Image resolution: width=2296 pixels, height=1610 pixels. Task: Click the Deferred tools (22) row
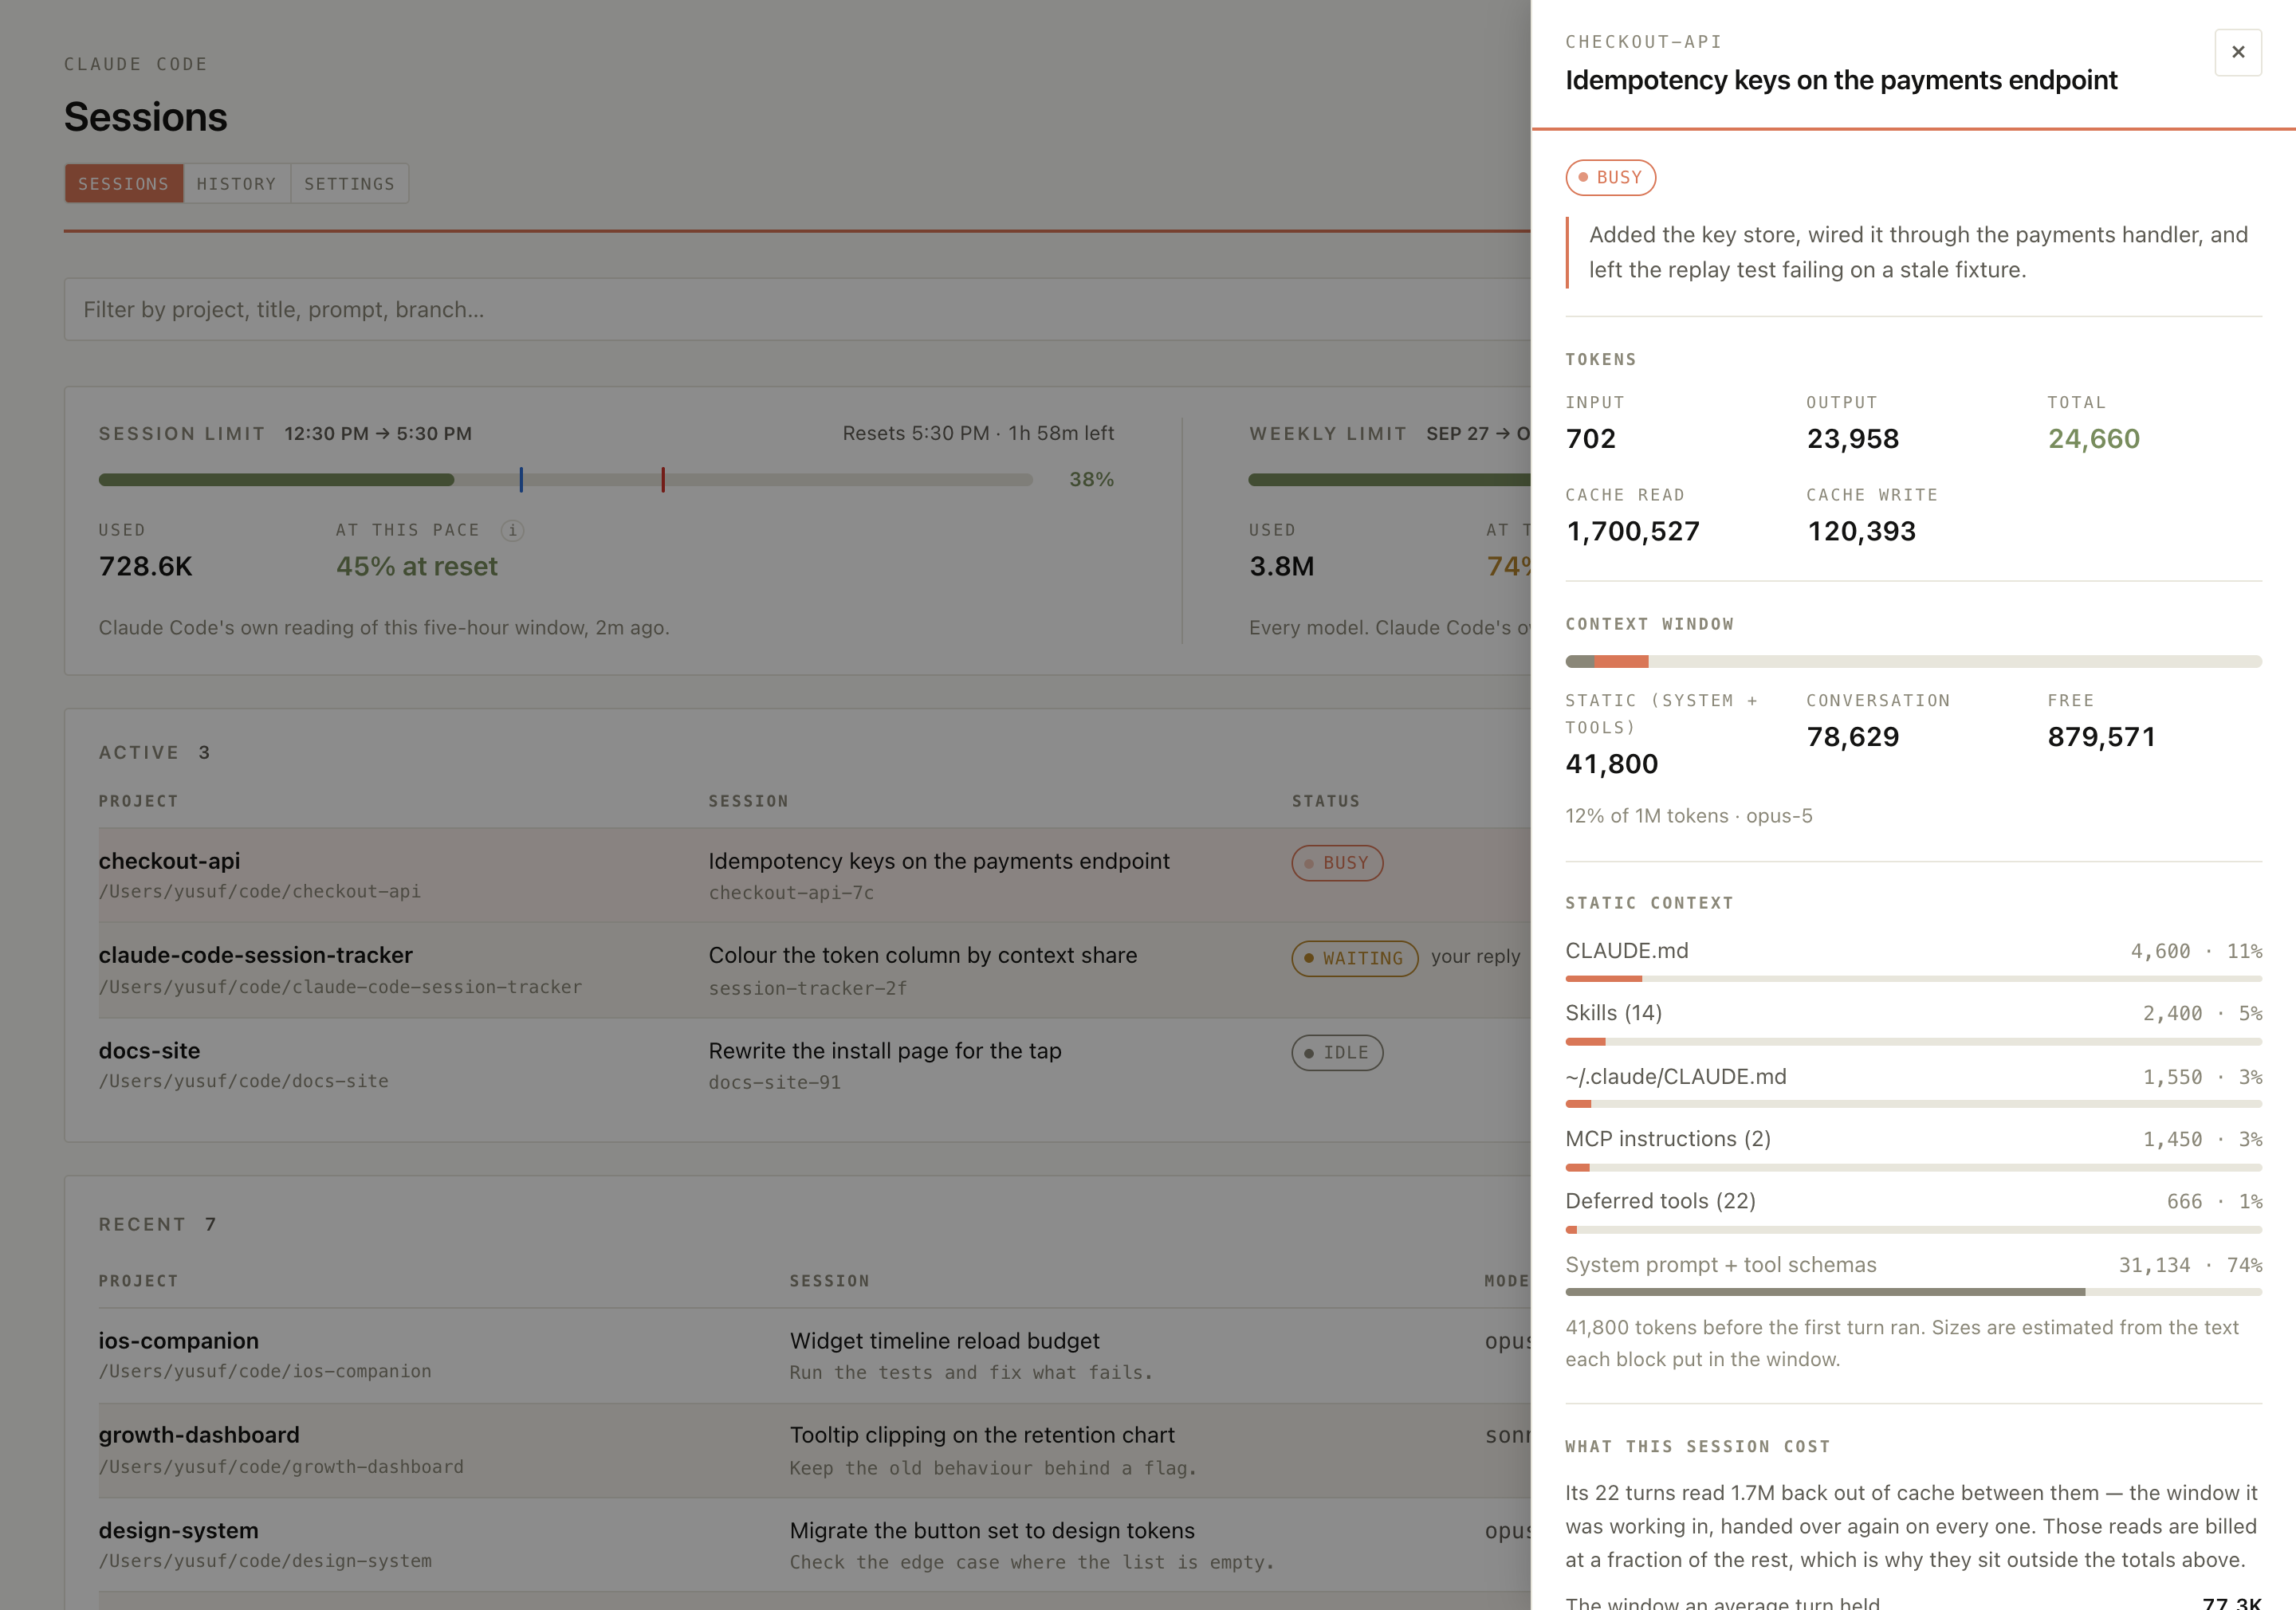pyautogui.click(x=1913, y=1210)
